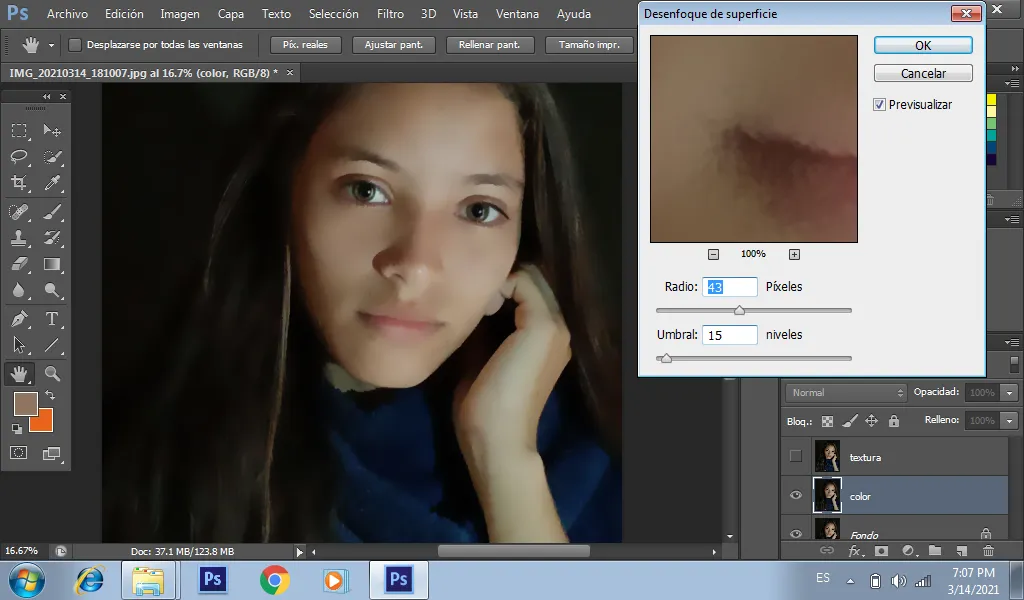Select the Eraser tool
Image resolution: width=1024 pixels, height=600 pixels.
point(19,264)
